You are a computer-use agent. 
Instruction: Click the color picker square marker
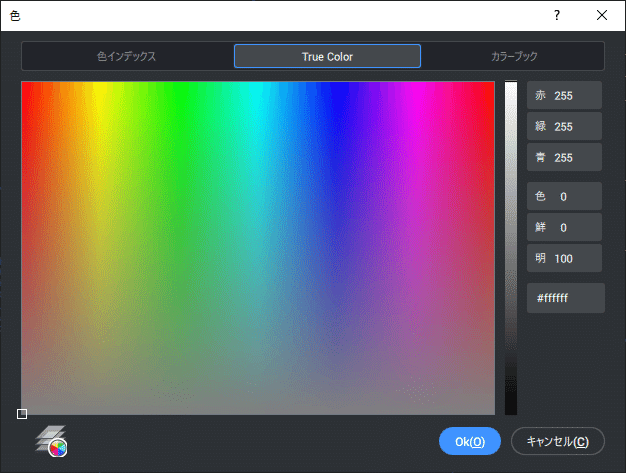coord(22,414)
